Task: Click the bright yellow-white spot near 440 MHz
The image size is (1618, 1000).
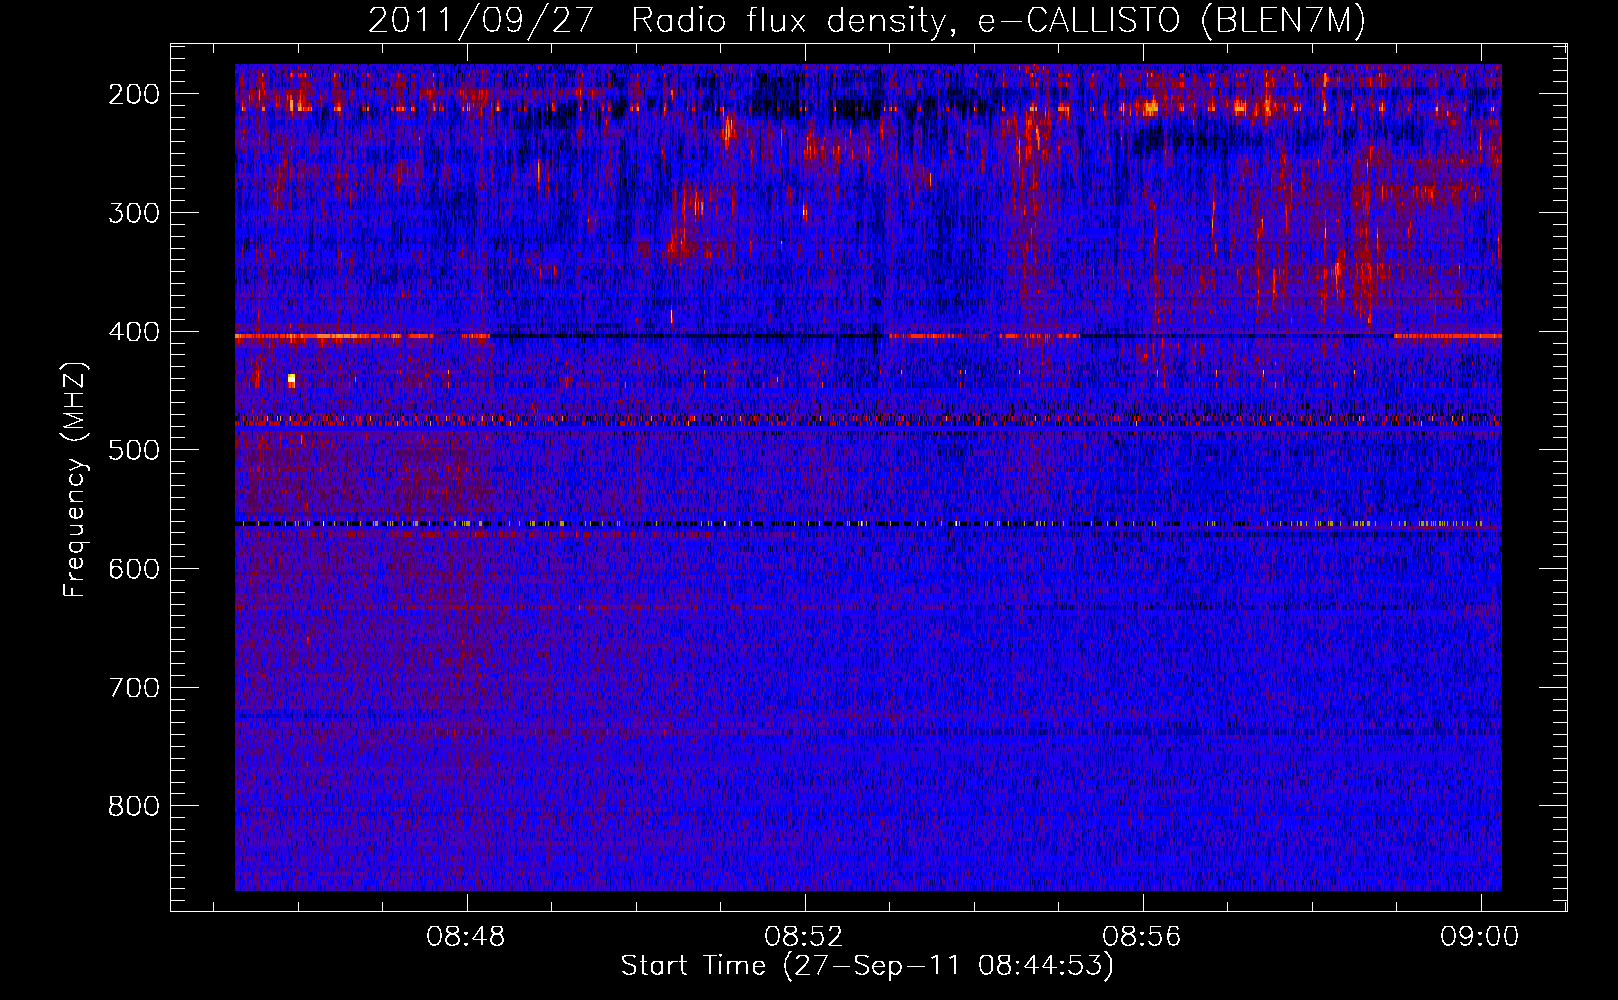Action: click(291, 379)
